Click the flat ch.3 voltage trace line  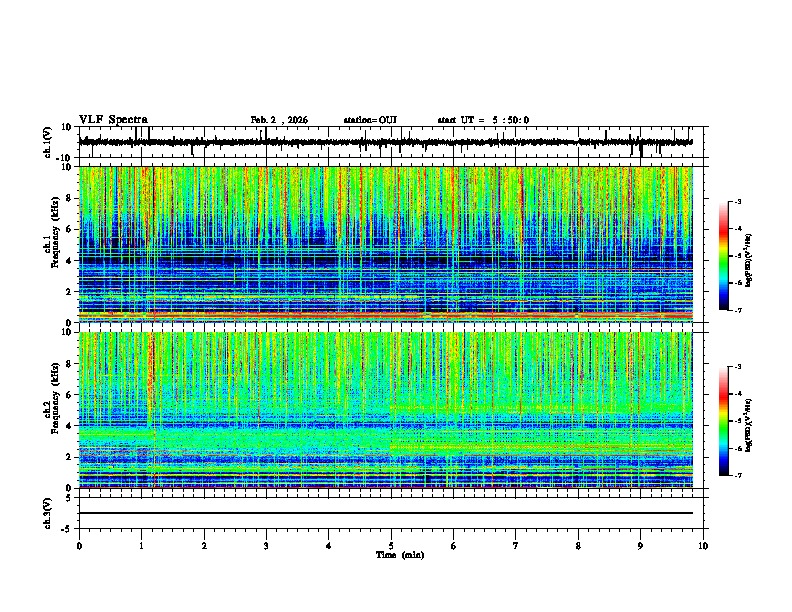[x=386, y=513]
